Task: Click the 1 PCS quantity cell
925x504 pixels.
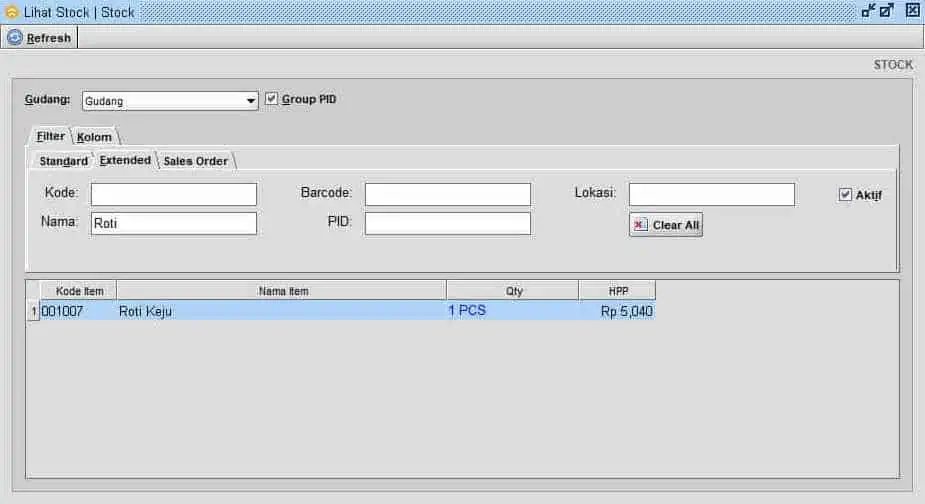Action: (513, 311)
